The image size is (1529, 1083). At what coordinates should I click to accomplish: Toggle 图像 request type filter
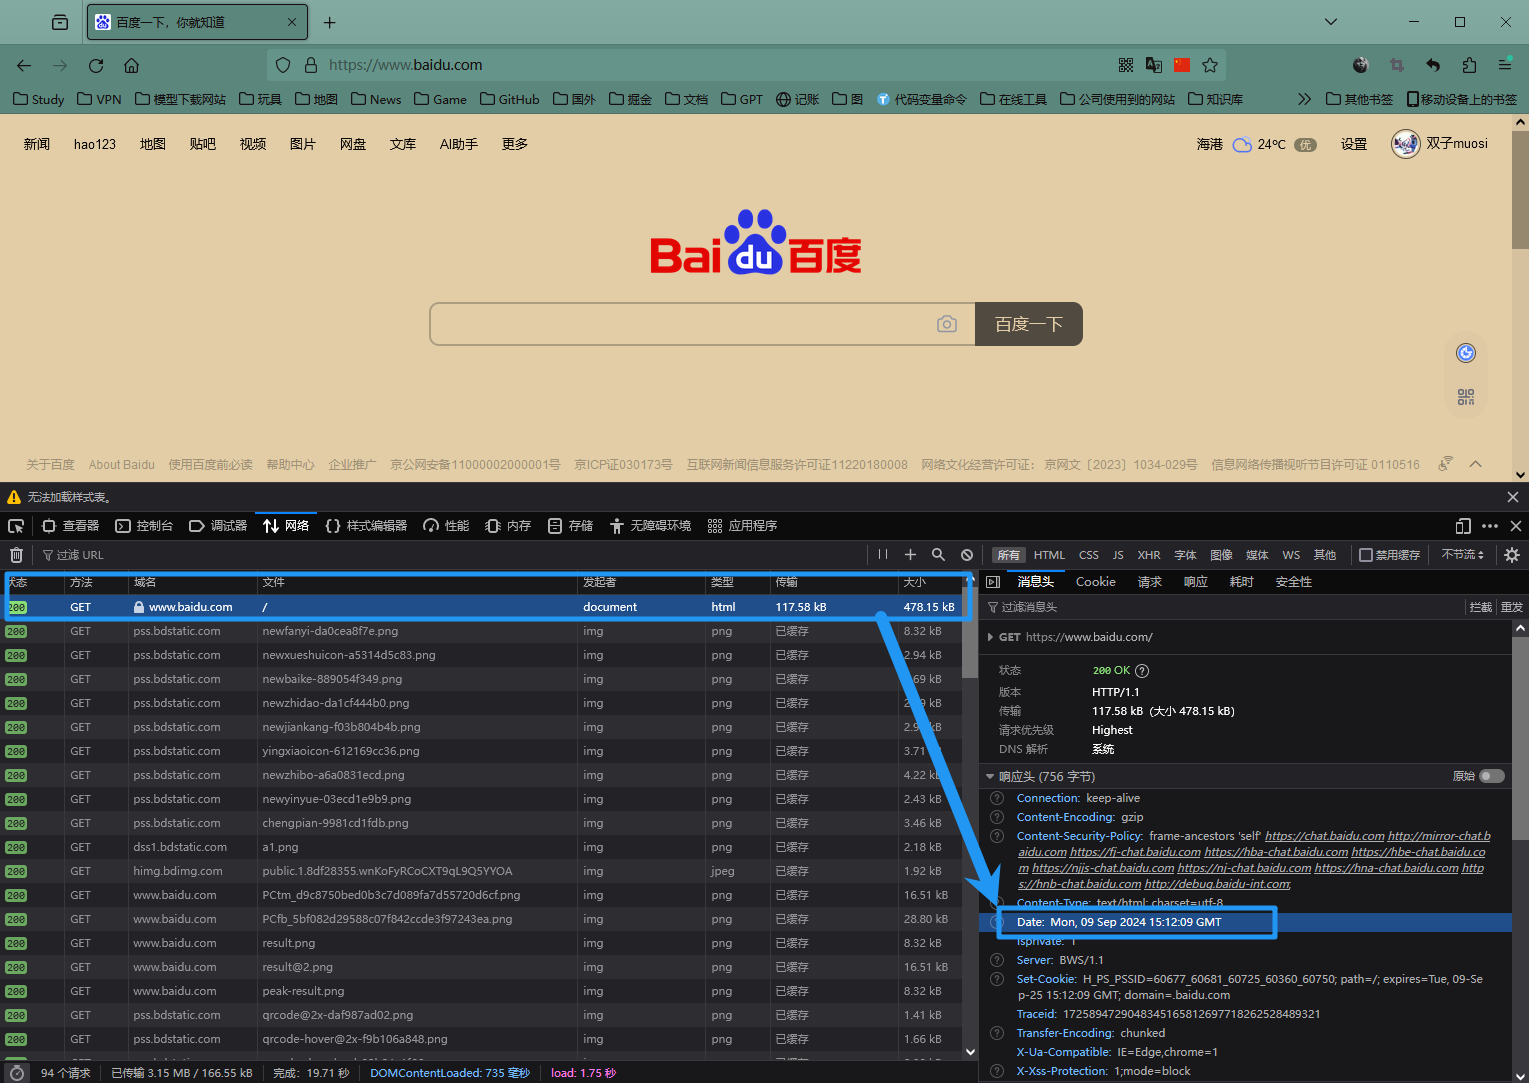click(x=1221, y=555)
